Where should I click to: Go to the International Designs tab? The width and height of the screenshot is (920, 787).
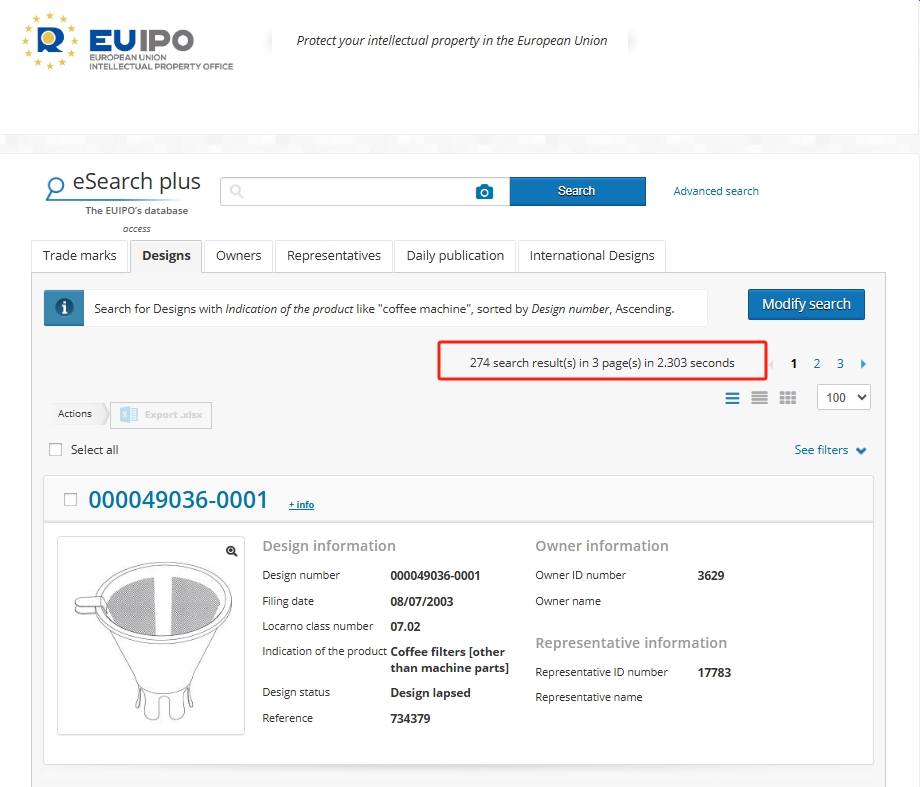pyautogui.click(x=591, y=256)
